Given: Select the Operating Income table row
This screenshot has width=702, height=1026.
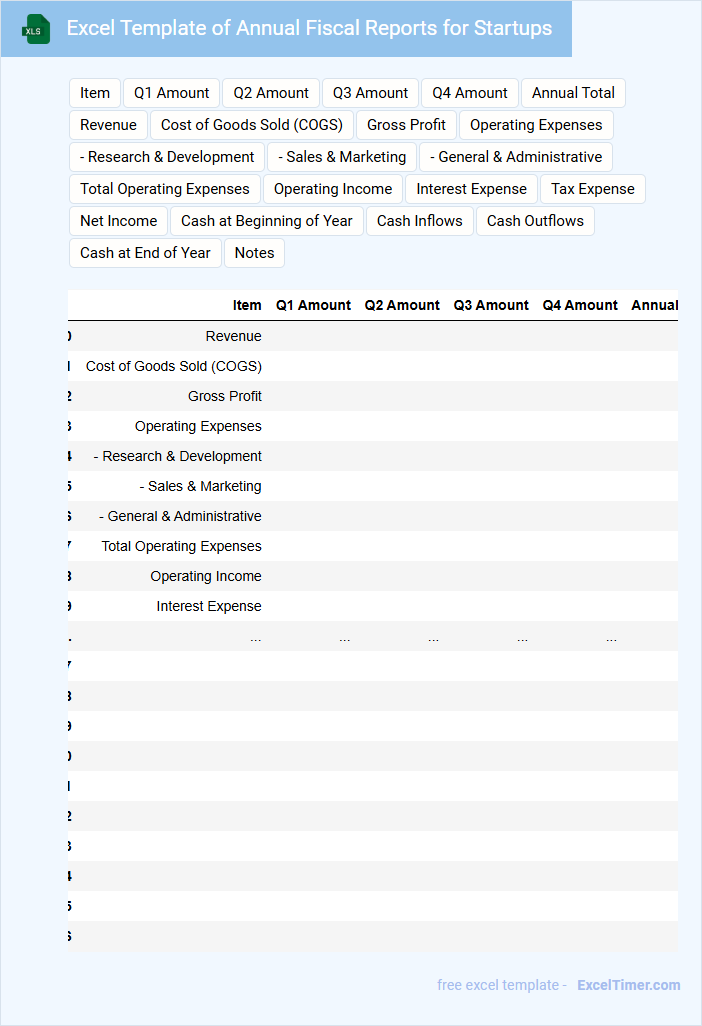Looking at the screenshot, I should [373, 577].
